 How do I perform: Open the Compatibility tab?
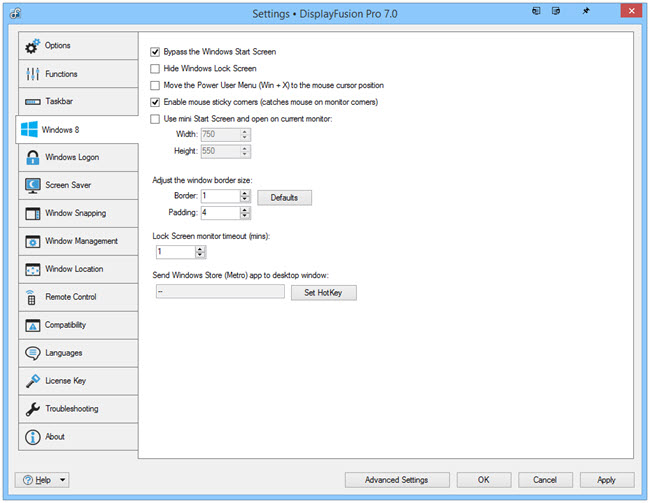tap(78, 326)
